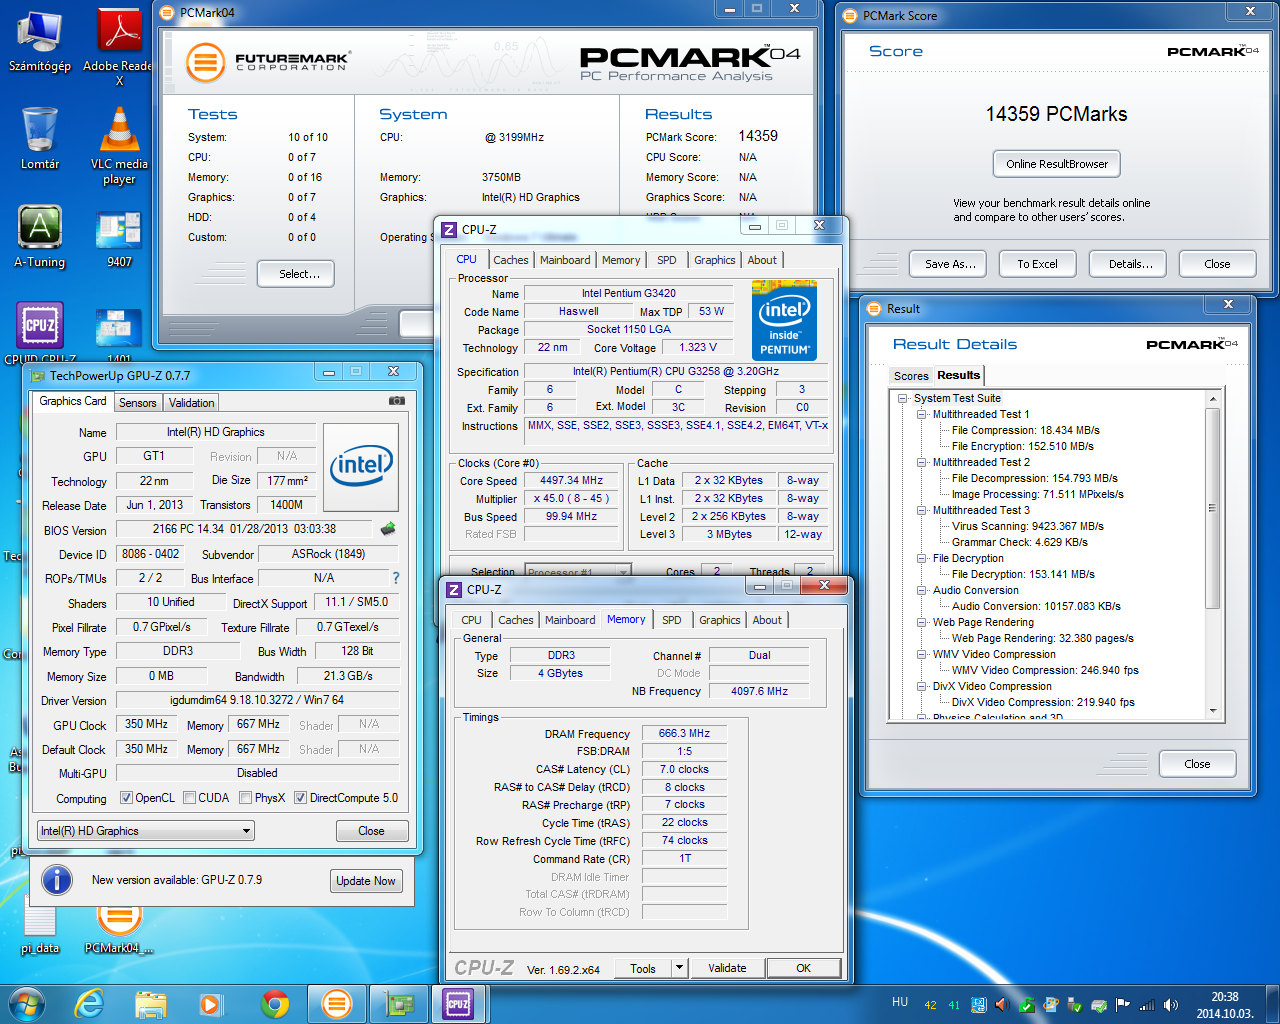
Task: Click the Windows Start orb
Action: pos(26,1003)
